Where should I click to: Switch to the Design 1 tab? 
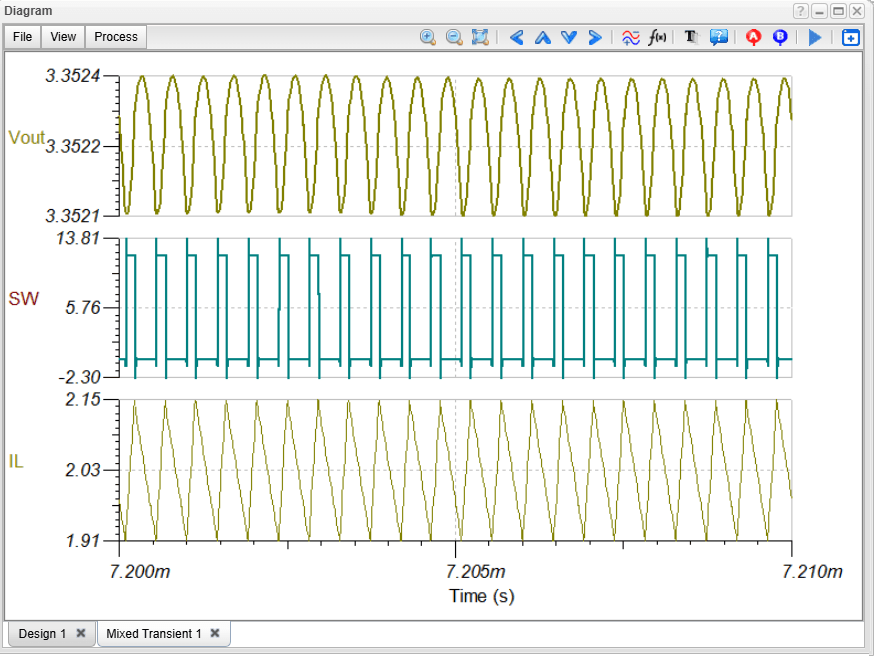pyautogui.click(x=42, y=634)
